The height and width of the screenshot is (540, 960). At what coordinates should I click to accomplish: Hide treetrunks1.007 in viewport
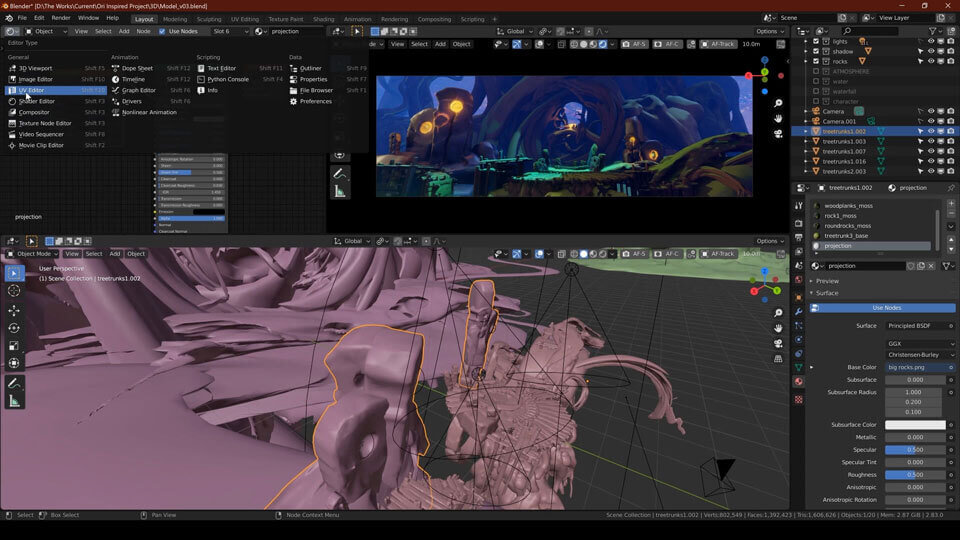(931, 151)
